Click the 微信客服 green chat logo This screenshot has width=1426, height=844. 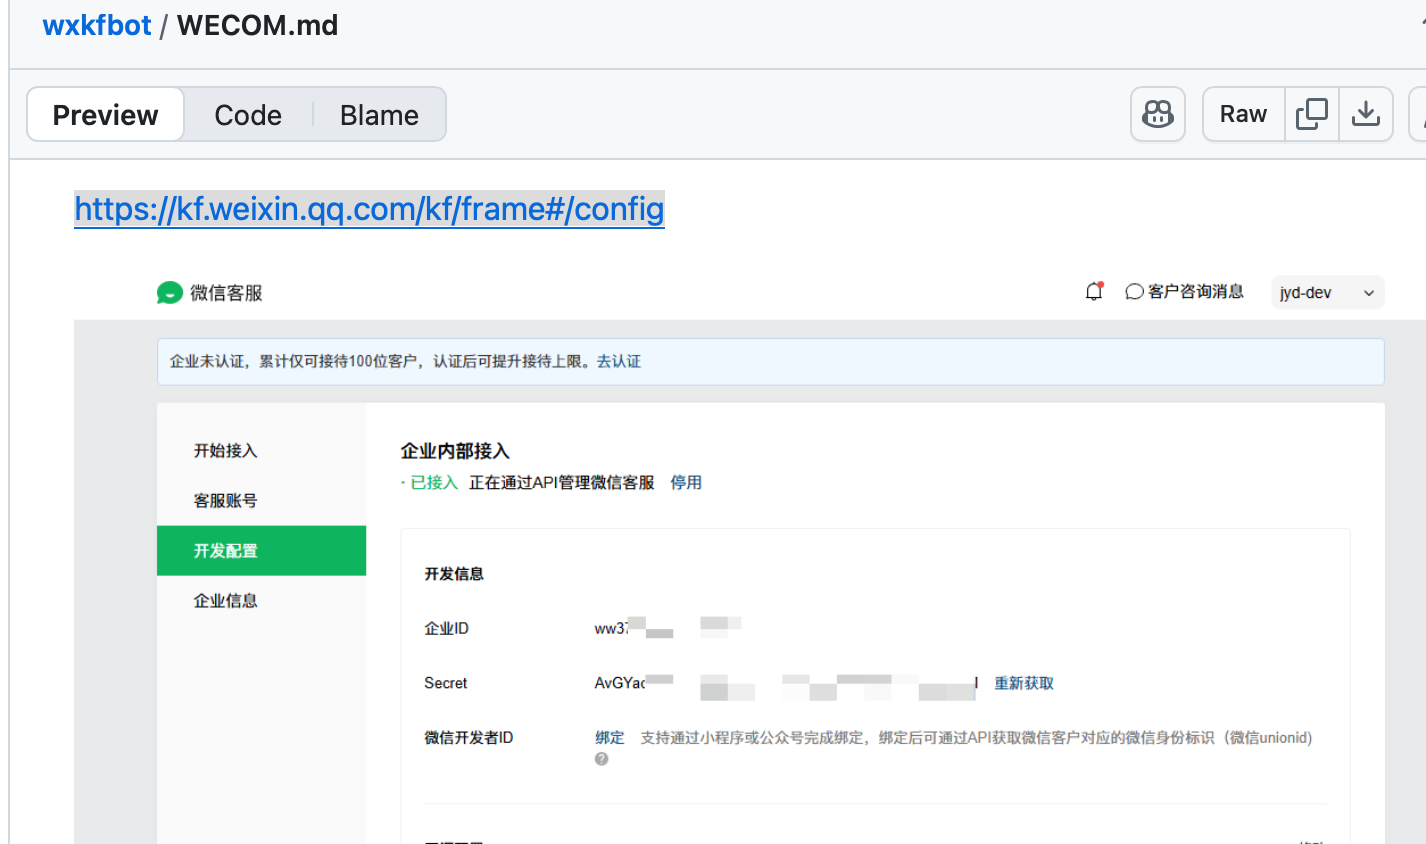click(170, 293)
